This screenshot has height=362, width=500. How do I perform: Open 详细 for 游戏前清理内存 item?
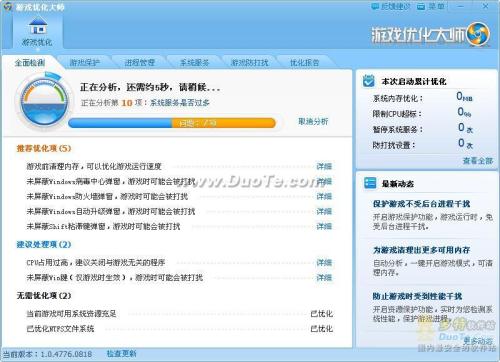(x=324, y=166)
